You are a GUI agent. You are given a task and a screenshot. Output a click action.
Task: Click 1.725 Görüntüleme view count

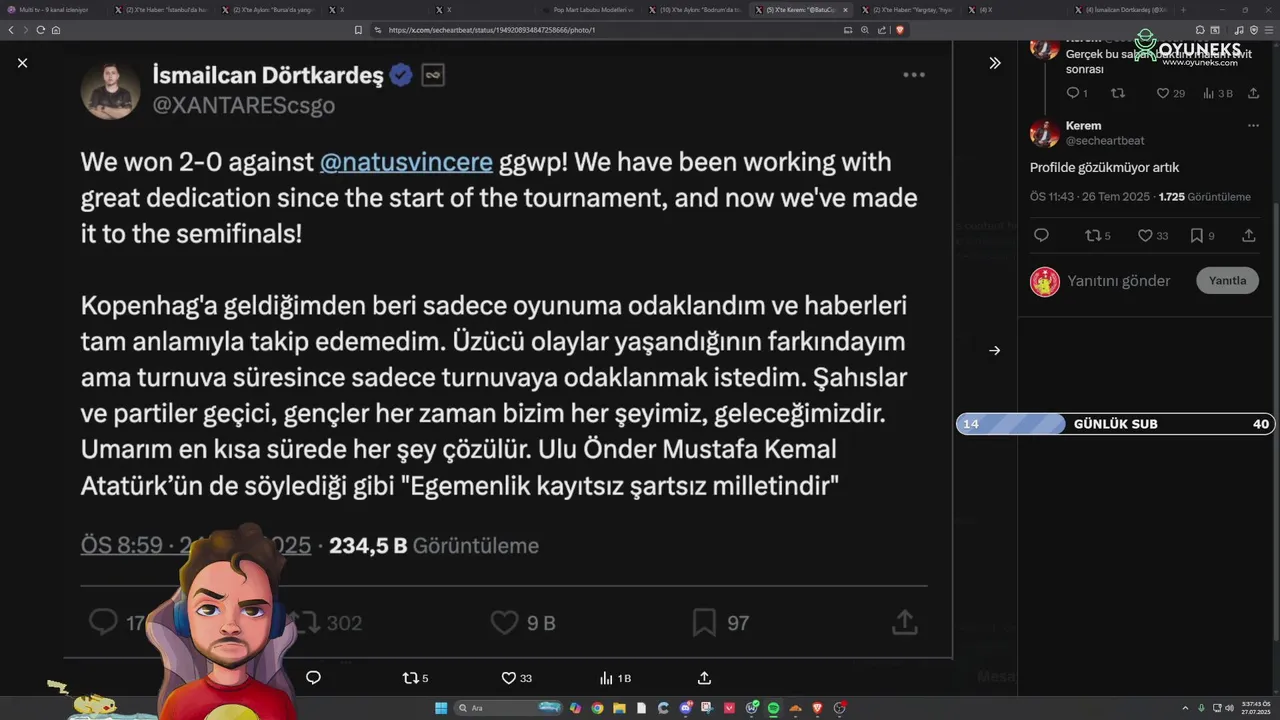(1204, 197)
